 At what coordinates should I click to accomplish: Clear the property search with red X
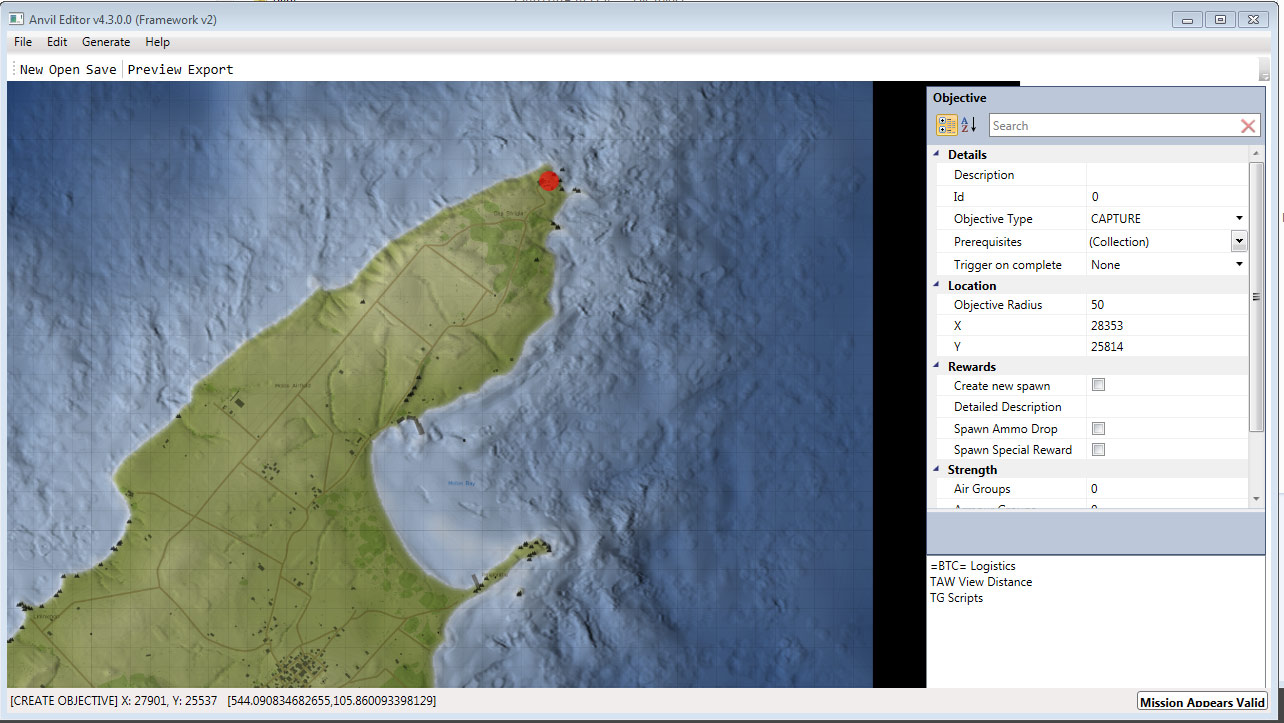pos(1248,126)
